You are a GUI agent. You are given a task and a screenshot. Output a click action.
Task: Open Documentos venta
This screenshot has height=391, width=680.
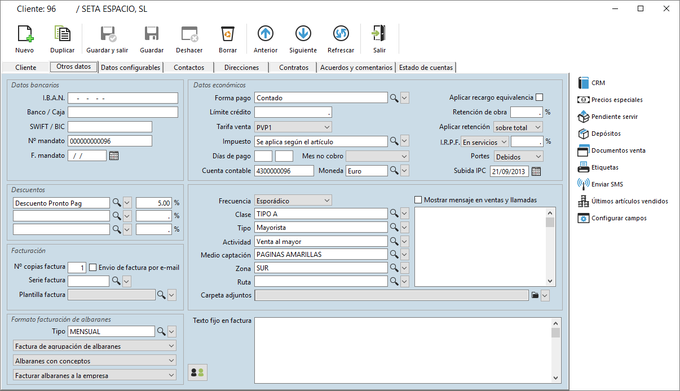pyautogui.click(x=611, y=150)
